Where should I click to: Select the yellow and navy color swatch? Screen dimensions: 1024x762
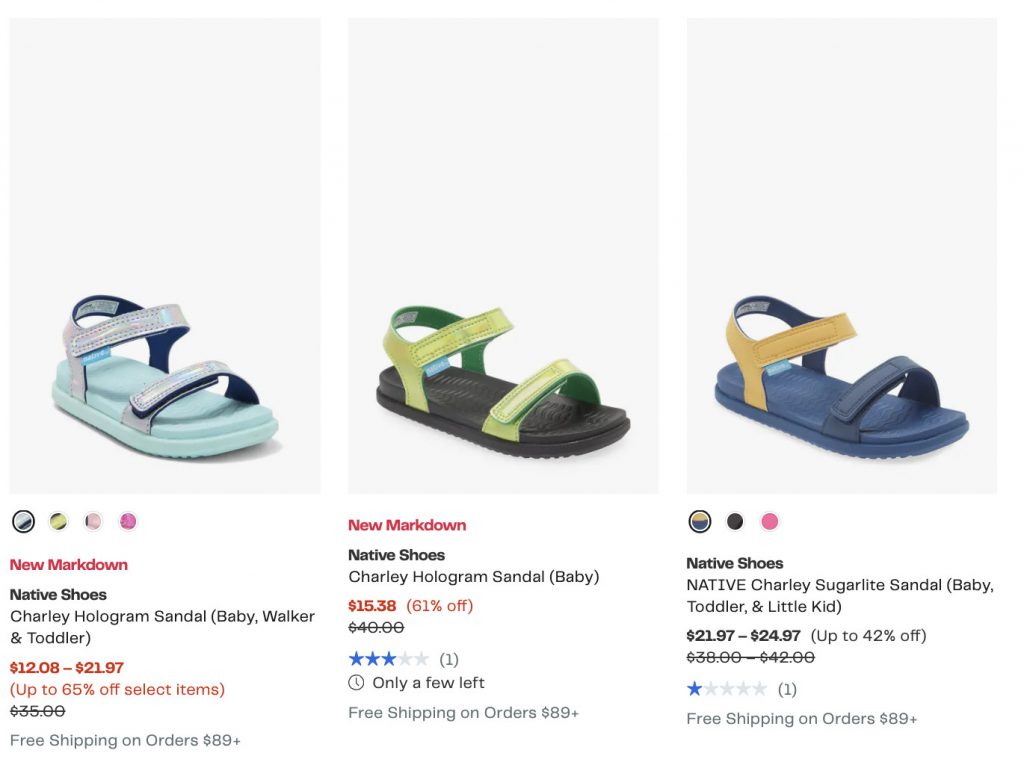click(700, 521)
